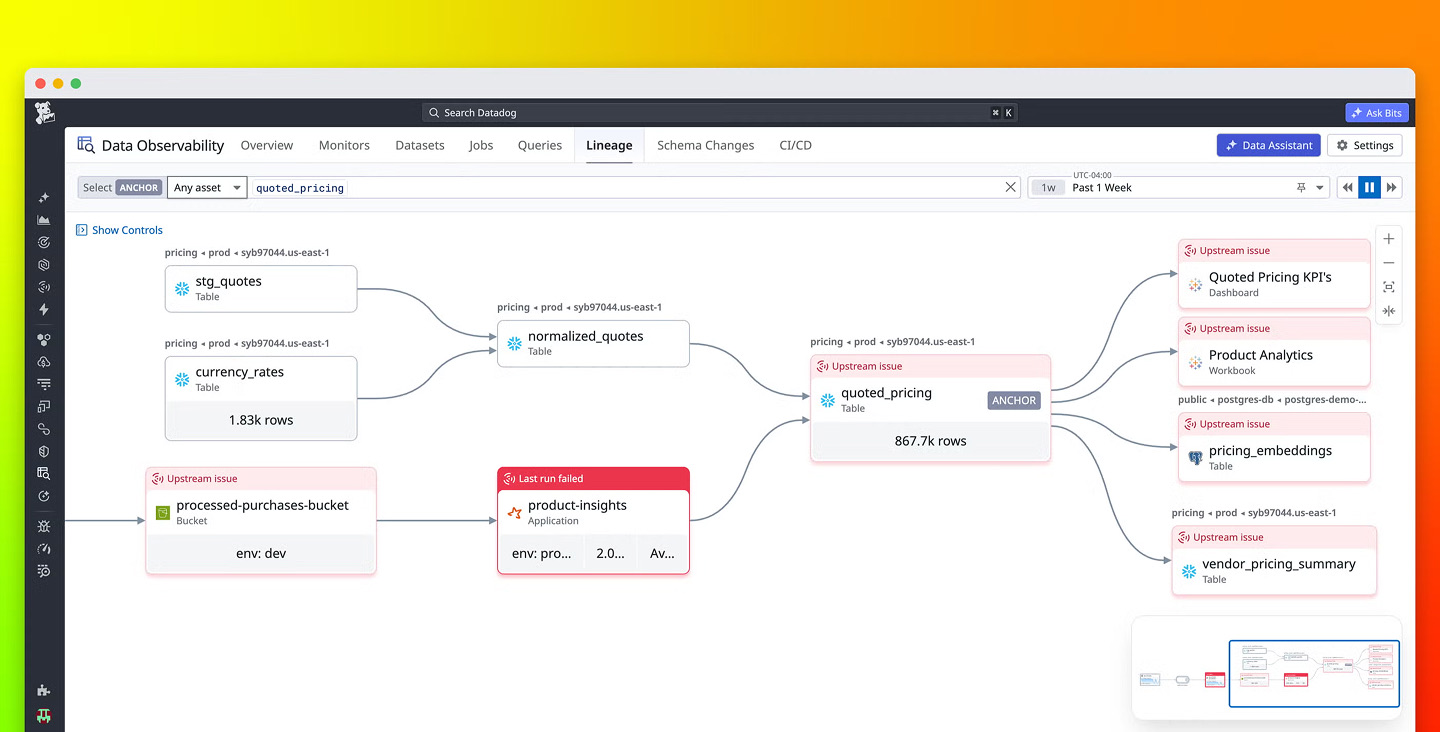Open the shield security icon in sidebar
Image resolution: width=1440 pixels, height=732 pixels.
pyautogui.click(x=44, y=452)
